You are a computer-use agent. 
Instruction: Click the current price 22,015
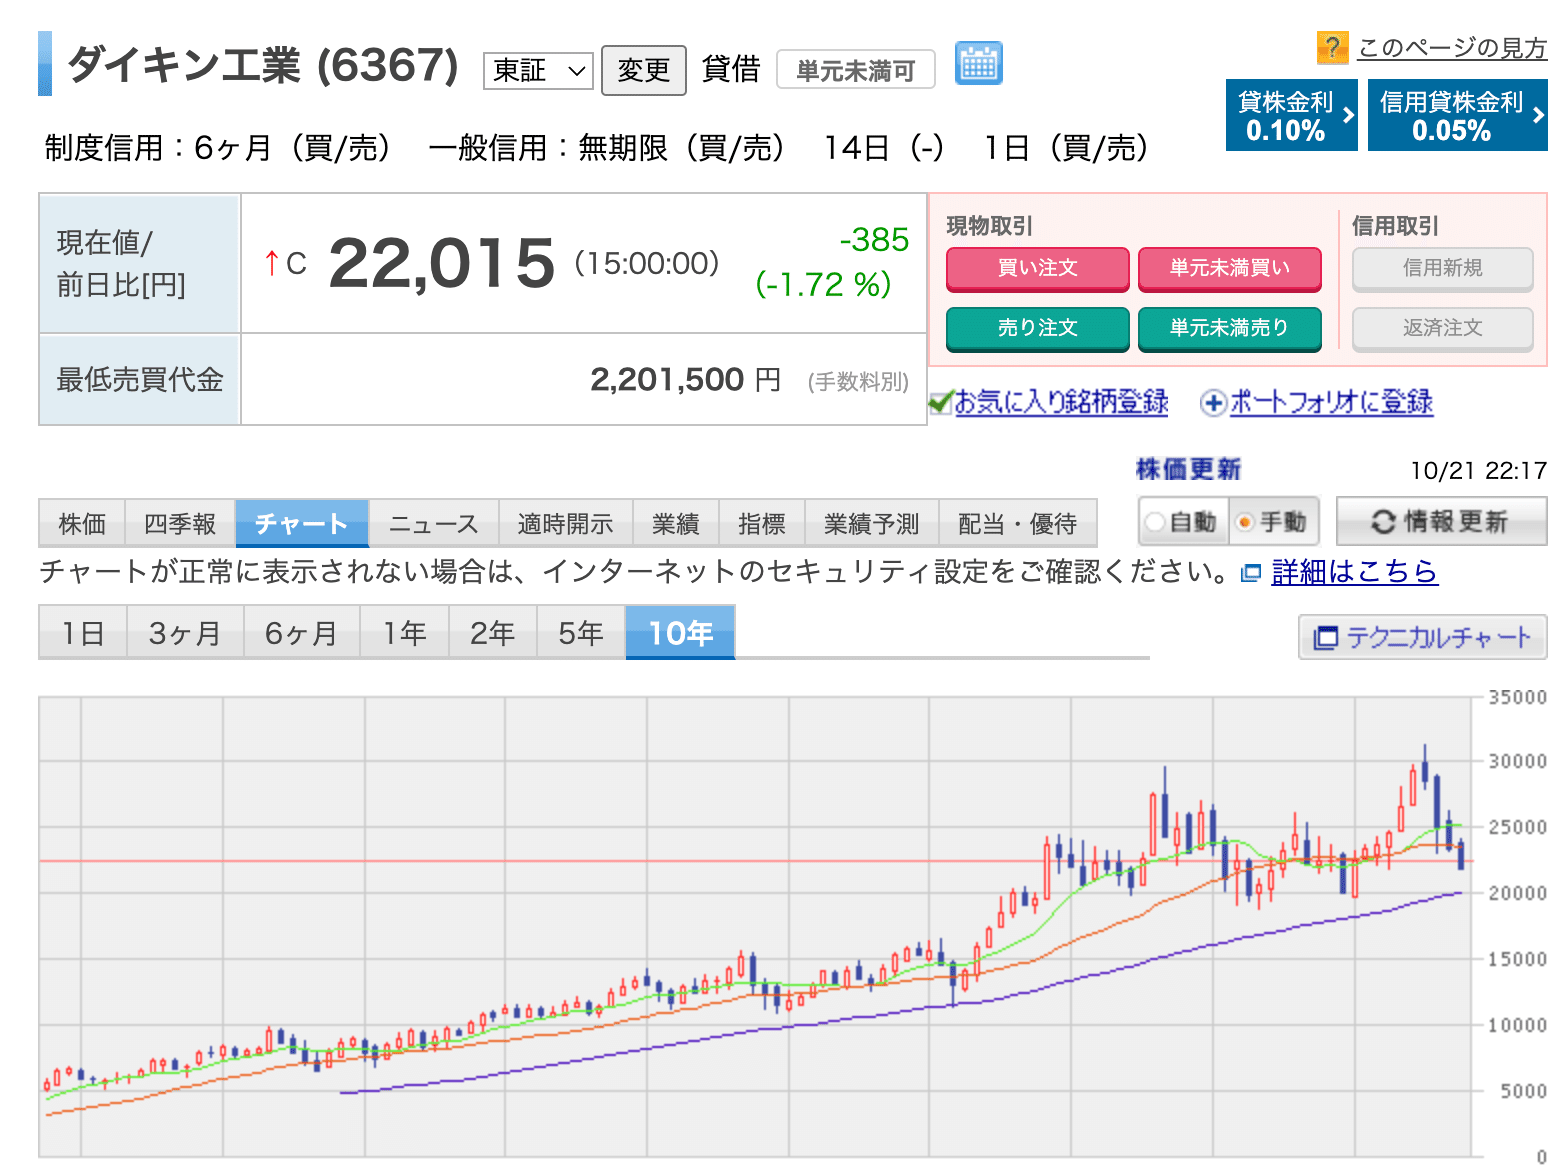point(441,263)
